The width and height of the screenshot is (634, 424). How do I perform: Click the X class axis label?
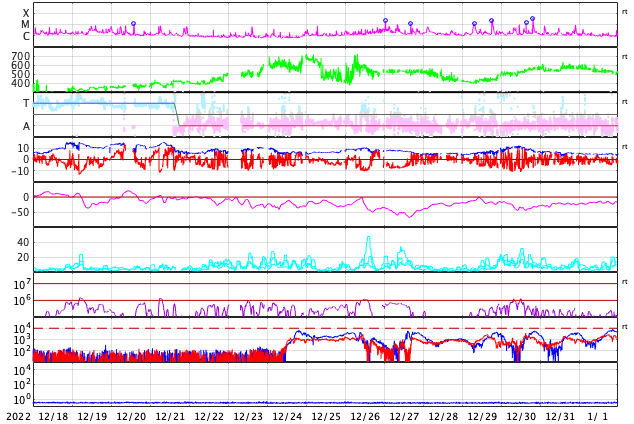tap(26, 13)
